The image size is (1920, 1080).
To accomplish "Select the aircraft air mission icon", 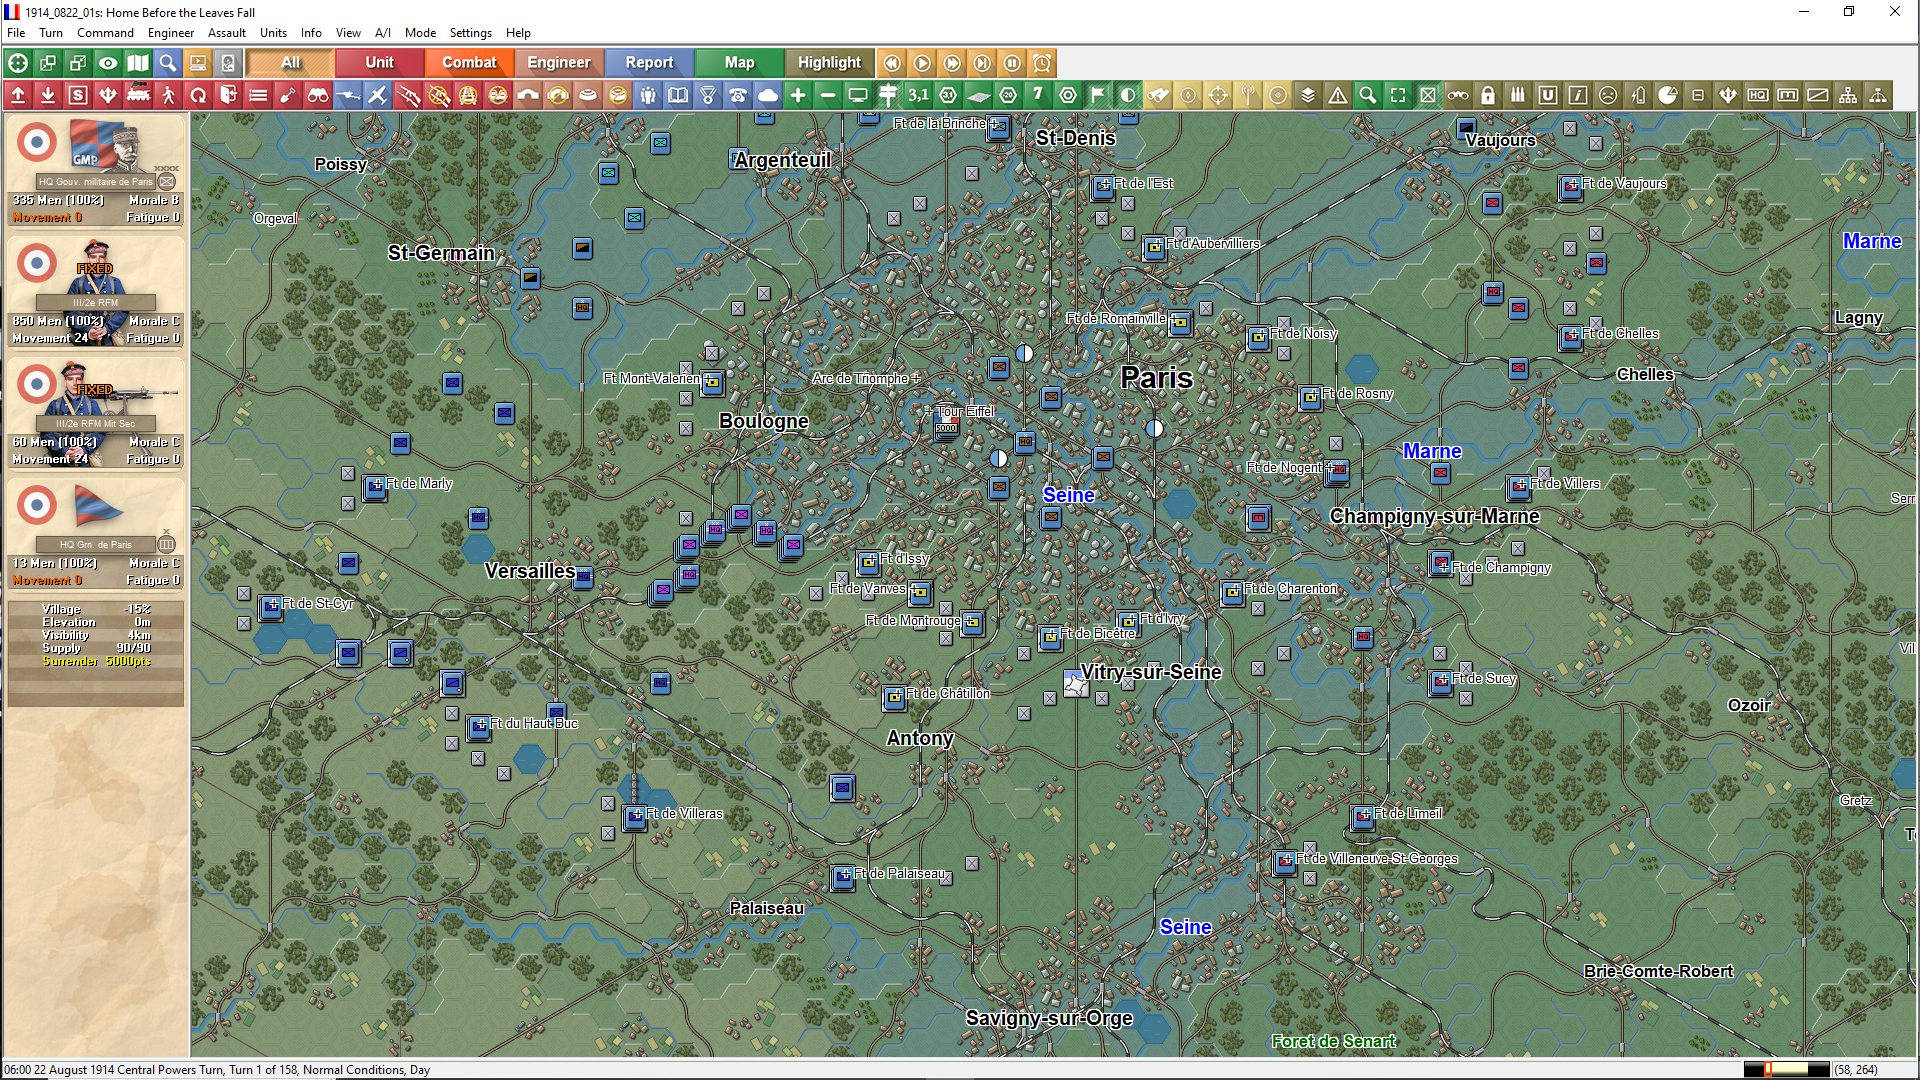I will (x=378, y=95).
